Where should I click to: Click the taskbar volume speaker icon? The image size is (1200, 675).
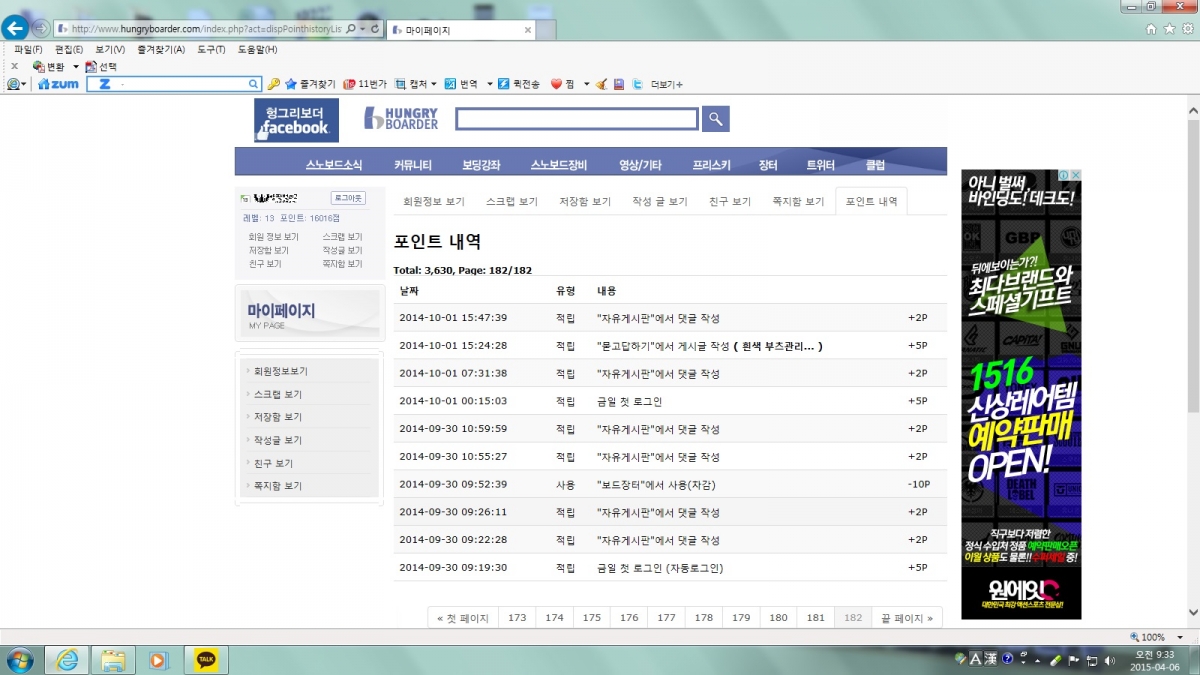pyautogui.click(x=1108, y=660)
